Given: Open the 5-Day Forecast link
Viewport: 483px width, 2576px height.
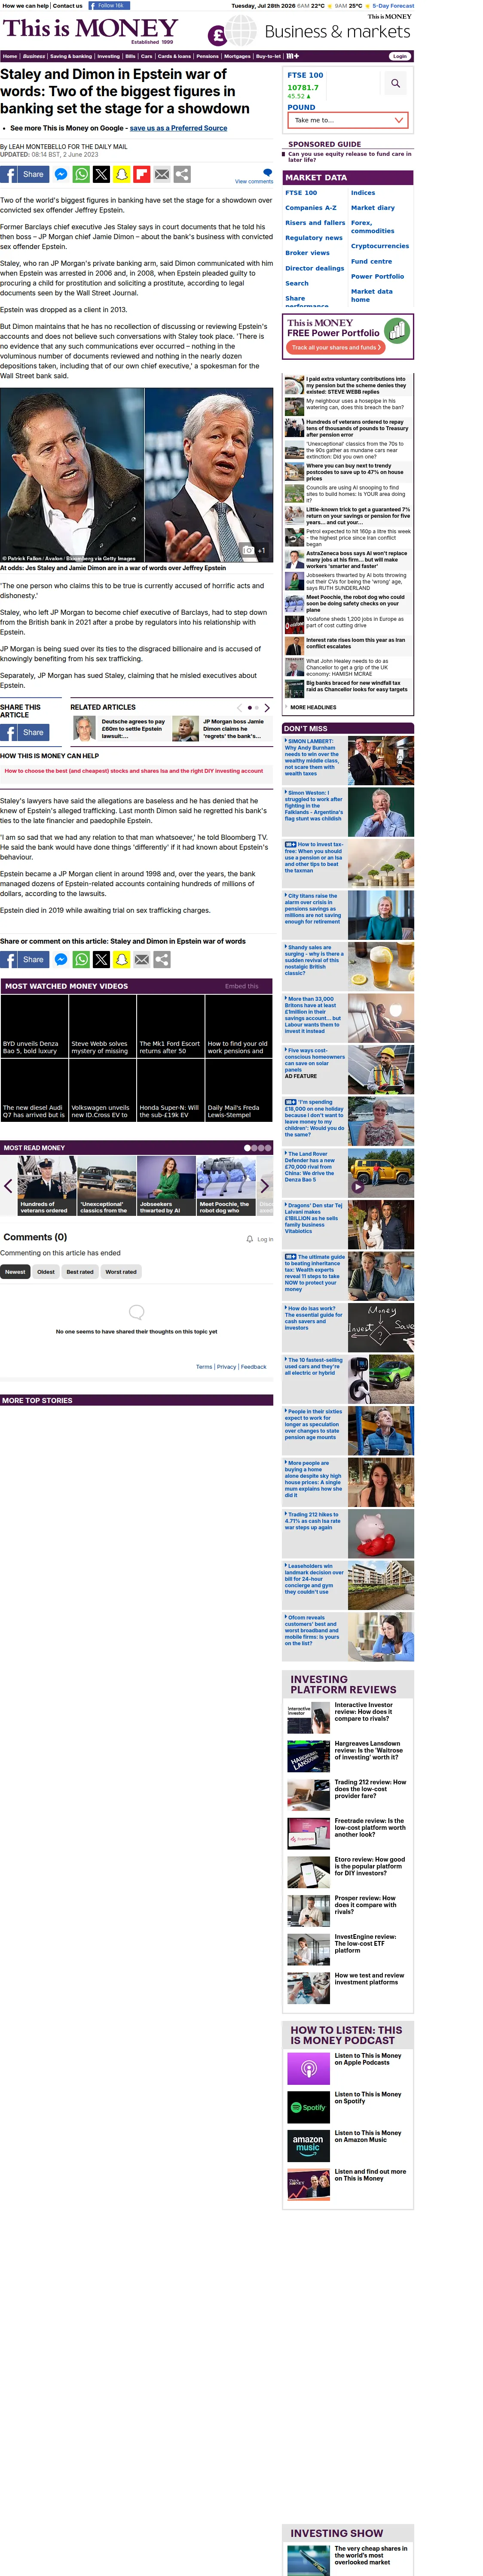Looking at the screenshot, I should [x=394, y=5].
